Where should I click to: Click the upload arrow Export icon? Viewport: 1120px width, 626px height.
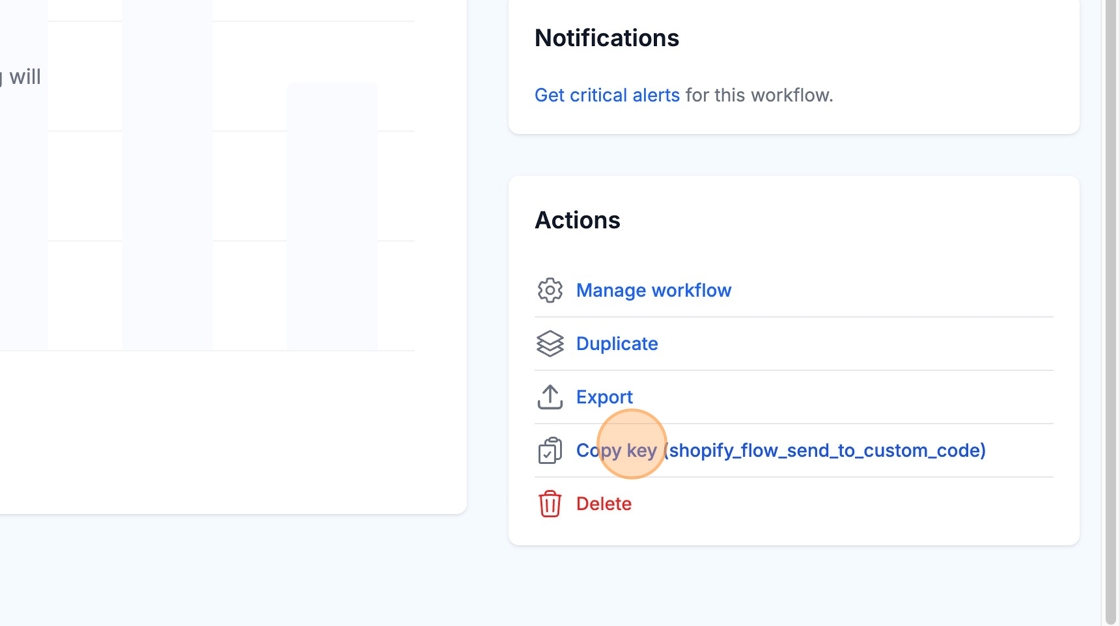pos(550,397)
